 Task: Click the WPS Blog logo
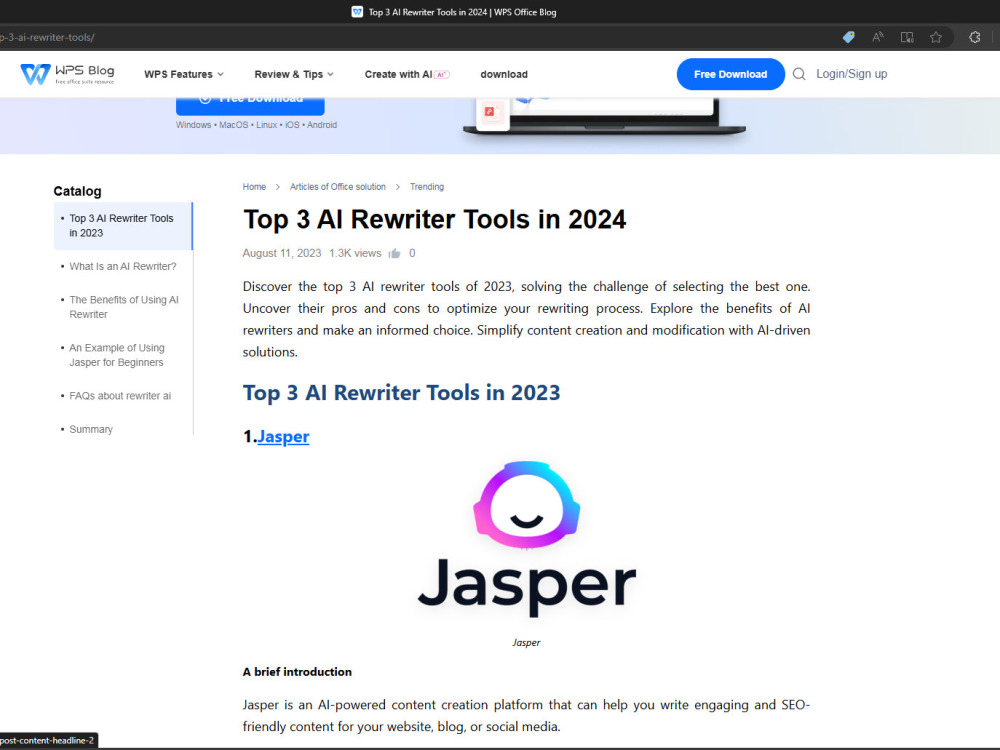click(x=67, y=74)
